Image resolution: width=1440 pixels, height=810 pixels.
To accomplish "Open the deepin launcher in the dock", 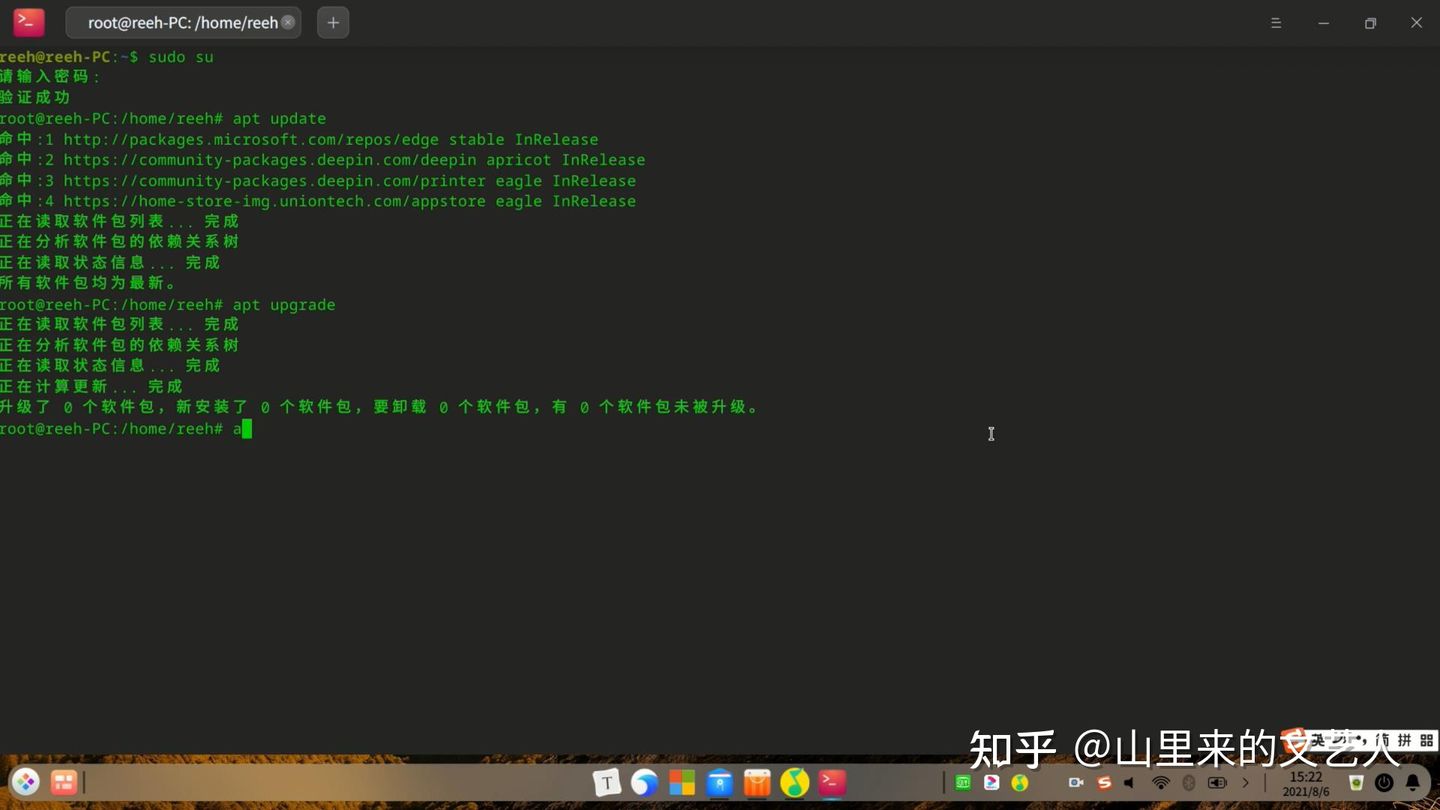I will pos(26,782).
